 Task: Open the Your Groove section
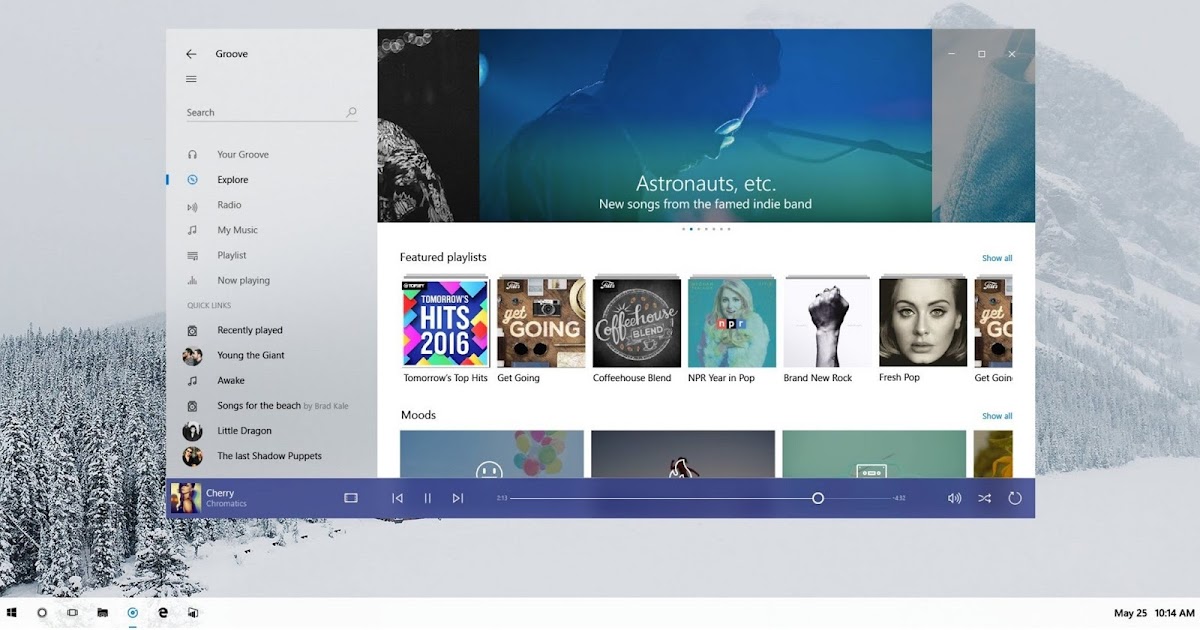coord(244,154)
